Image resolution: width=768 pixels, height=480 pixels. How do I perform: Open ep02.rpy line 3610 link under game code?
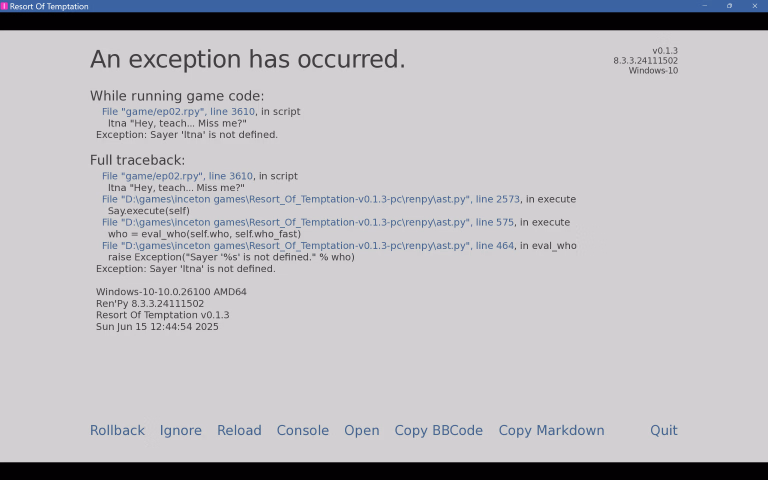pyautogui.click(x=178, y=112)
